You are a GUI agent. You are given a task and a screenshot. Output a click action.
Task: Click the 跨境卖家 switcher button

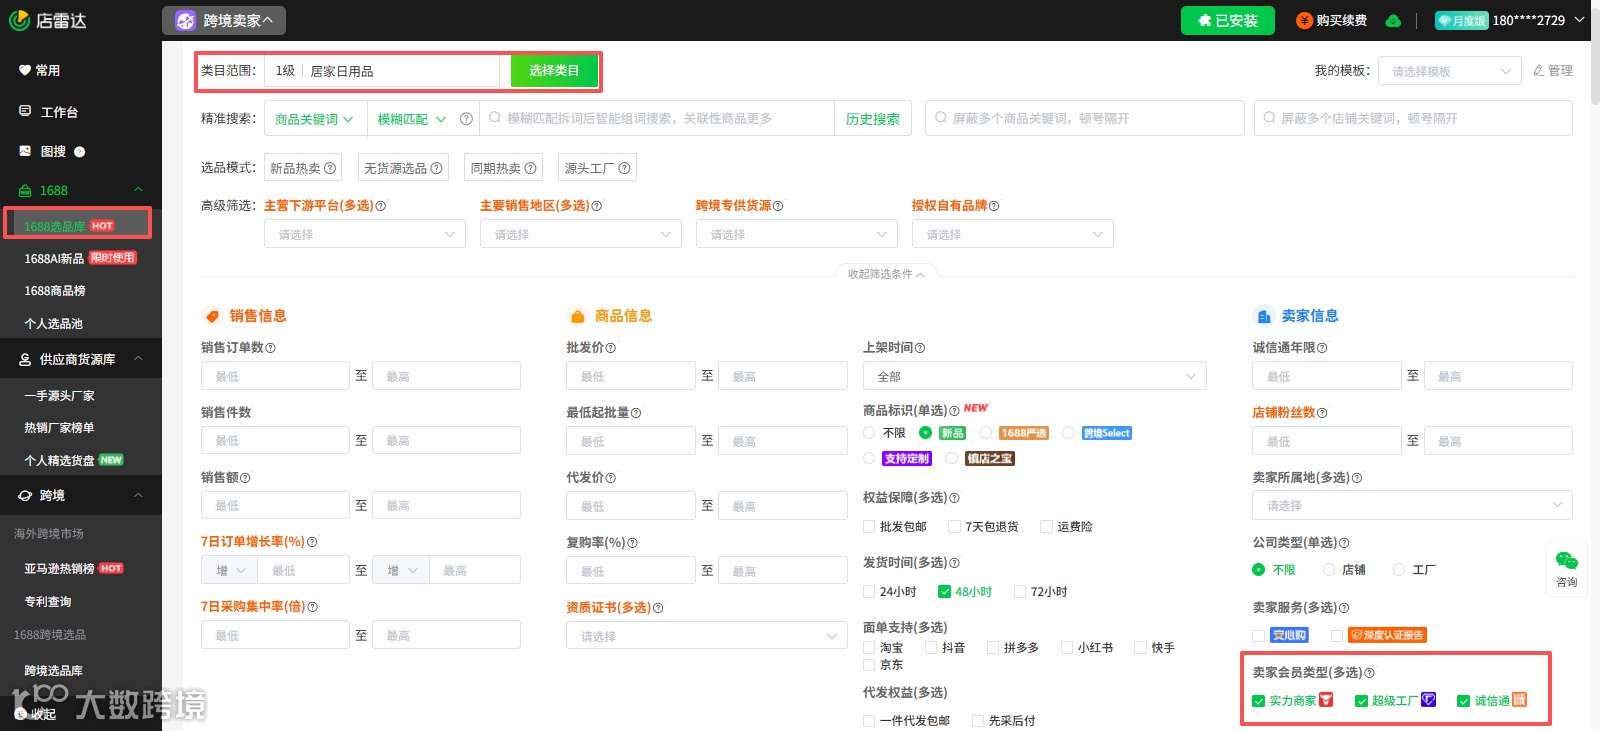tap(224, 20)
